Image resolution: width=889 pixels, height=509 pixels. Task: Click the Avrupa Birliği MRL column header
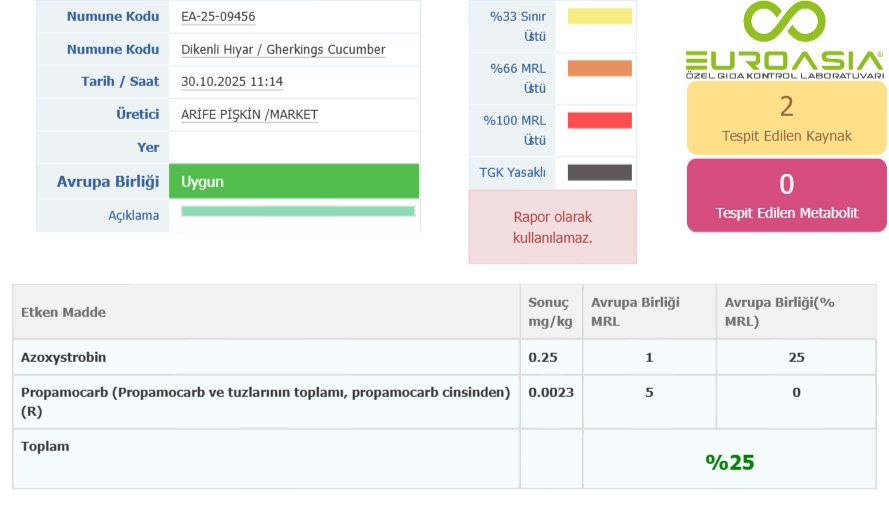tap(635, 312)
